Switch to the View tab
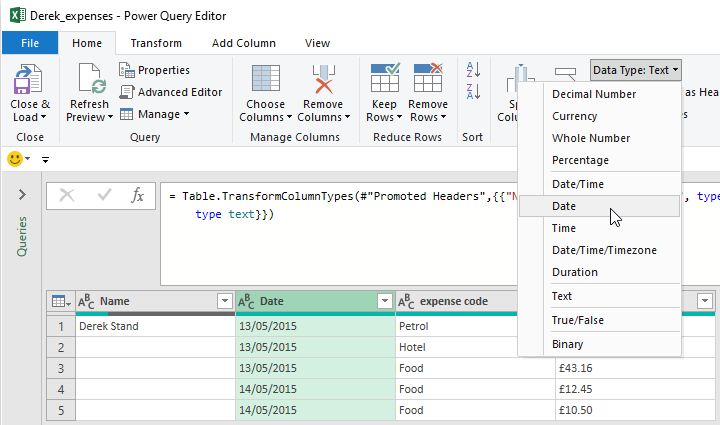Viewport: 720px width, 425px height. click(317, 43)
